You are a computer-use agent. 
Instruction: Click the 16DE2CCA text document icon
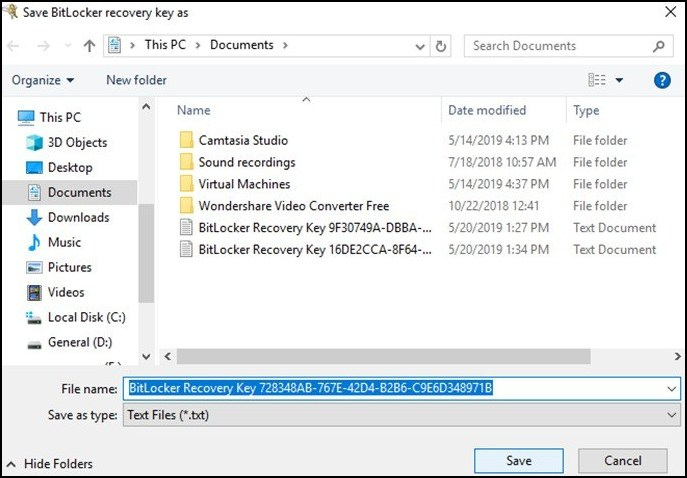[x=187, y=250]
